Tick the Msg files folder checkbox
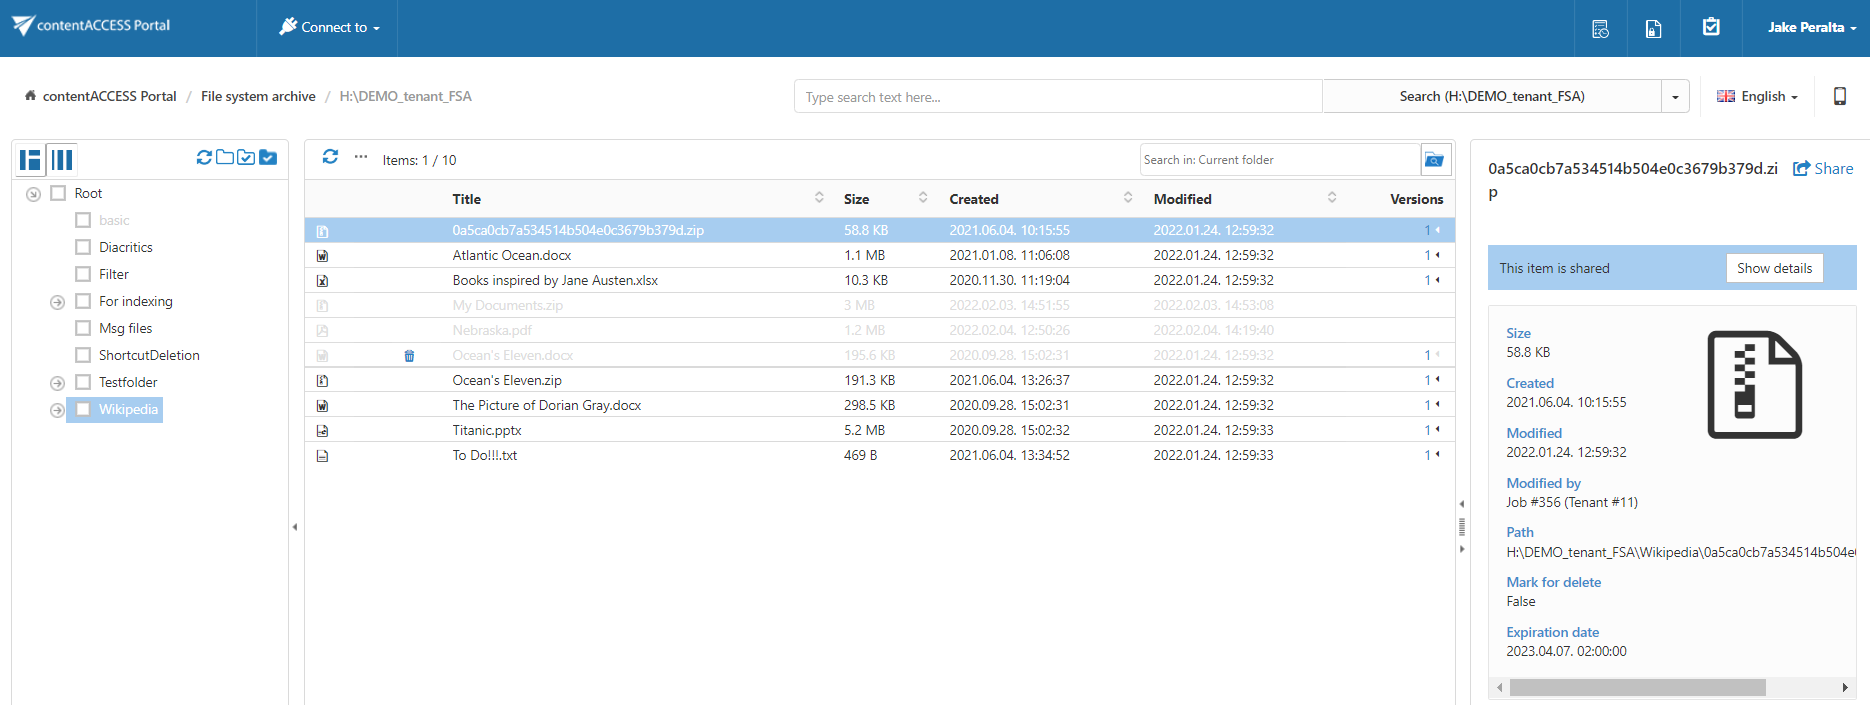The height and width of the screenshot is (705, 1870). [x=83, y=328]
